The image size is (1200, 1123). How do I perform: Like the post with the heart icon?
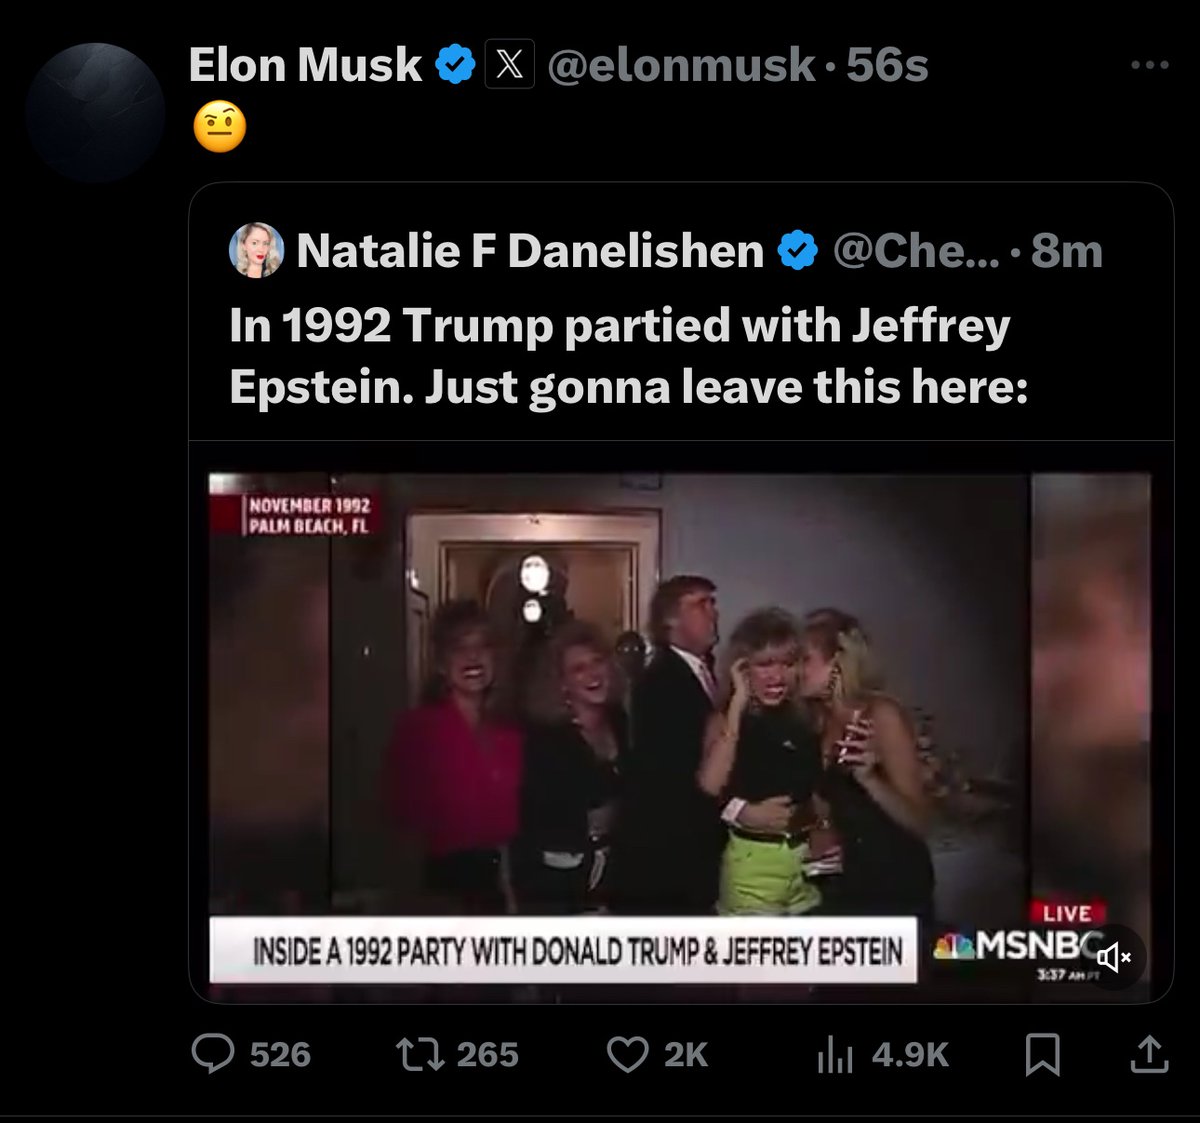tap(628, 1054)
